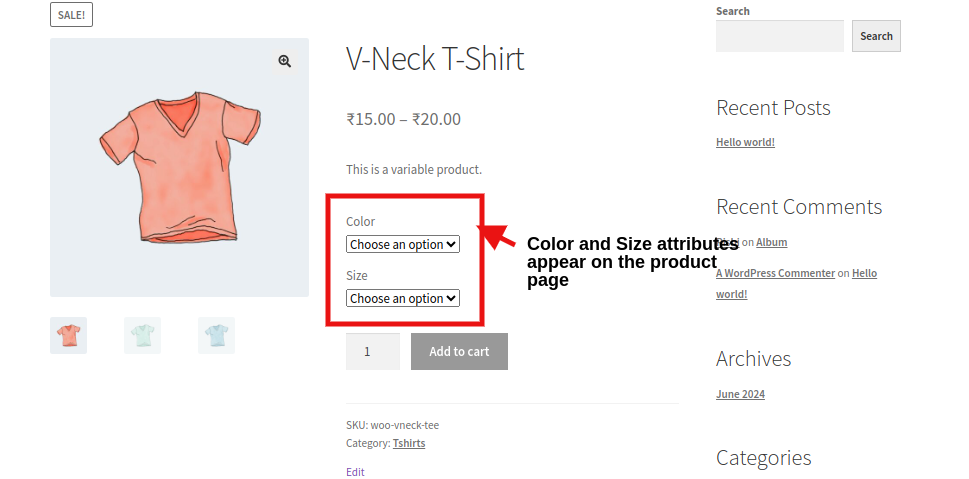Click the quantity input field

click(x=372, y=351)
